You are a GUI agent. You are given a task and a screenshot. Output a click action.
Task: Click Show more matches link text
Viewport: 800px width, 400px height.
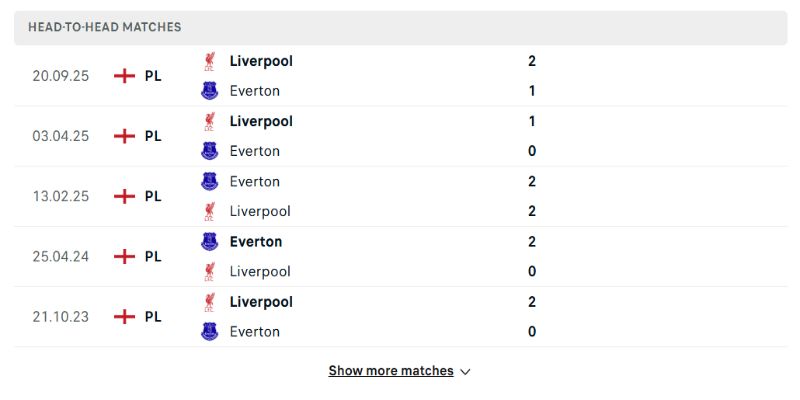[391, 371]
